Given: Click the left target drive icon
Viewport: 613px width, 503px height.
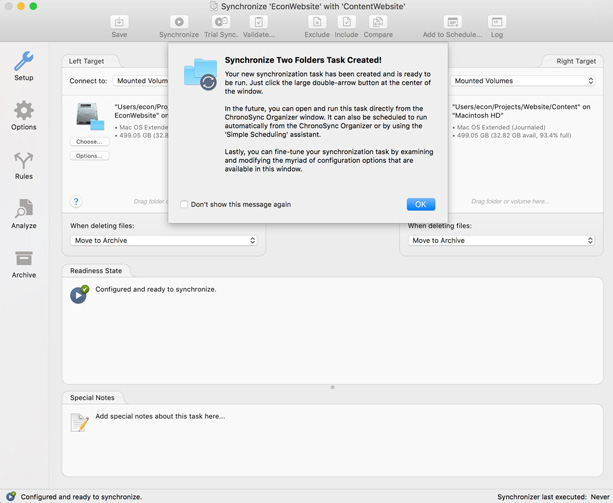Looking at the screenshot, I should pos(90,116).
